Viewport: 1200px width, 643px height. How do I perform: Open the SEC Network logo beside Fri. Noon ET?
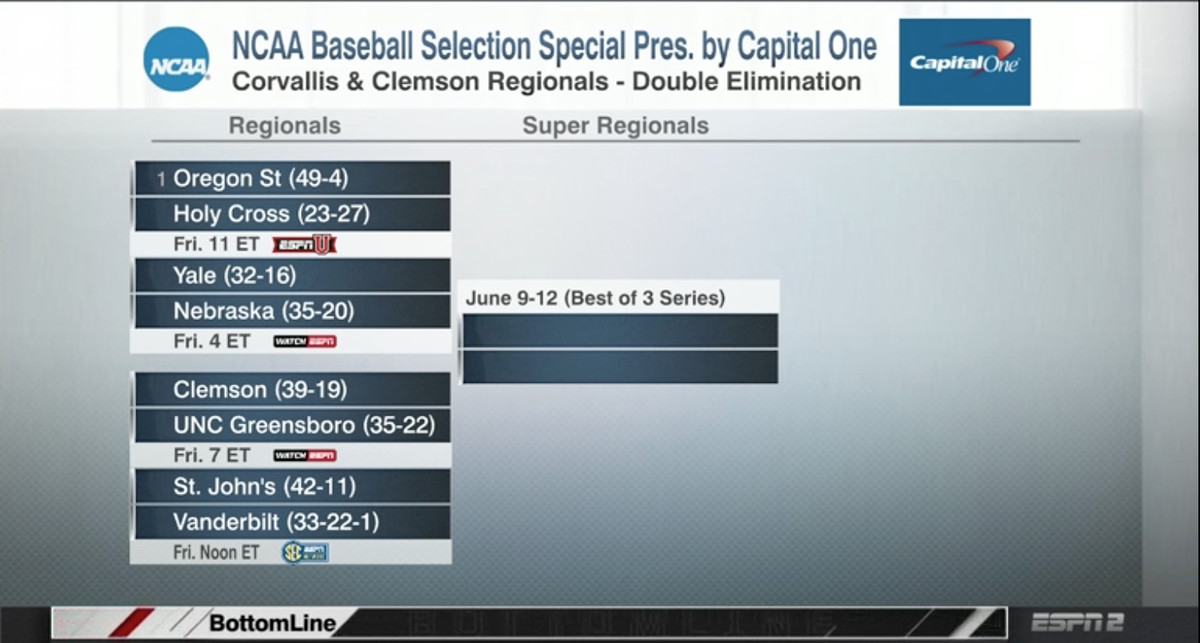coord(305,552)
